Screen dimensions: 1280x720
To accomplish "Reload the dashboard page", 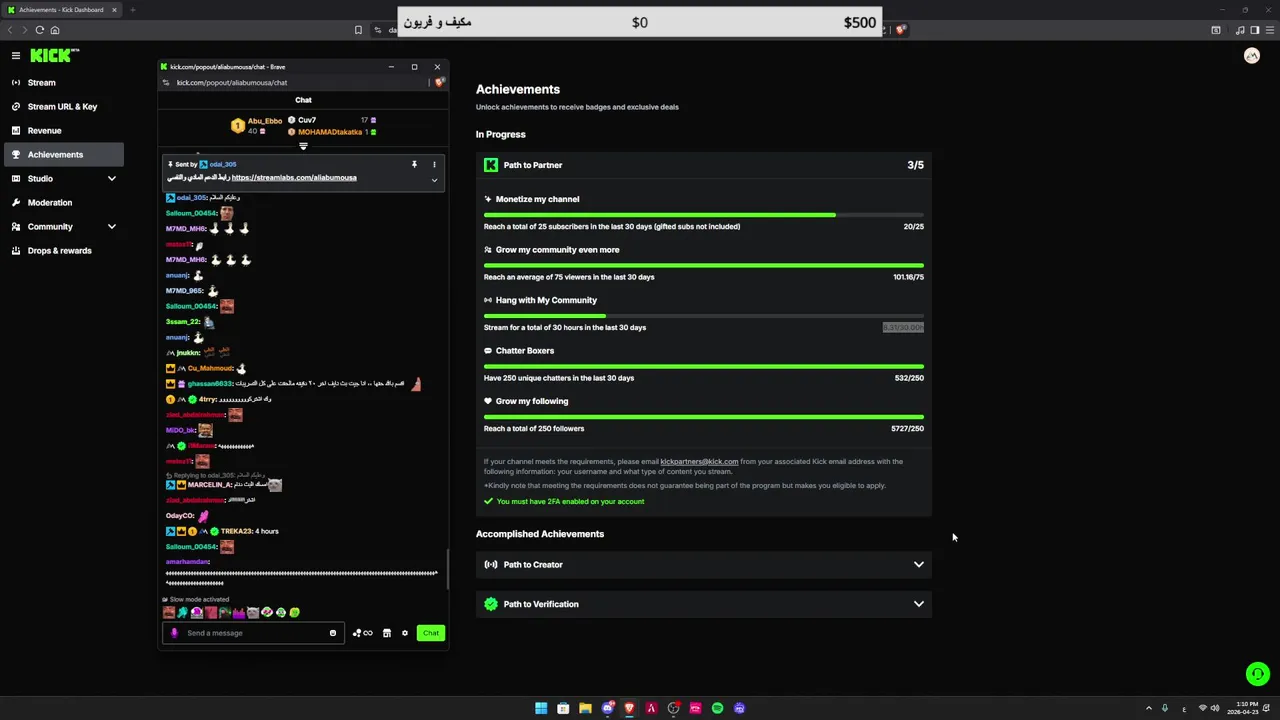I will (x=39, y=30).
